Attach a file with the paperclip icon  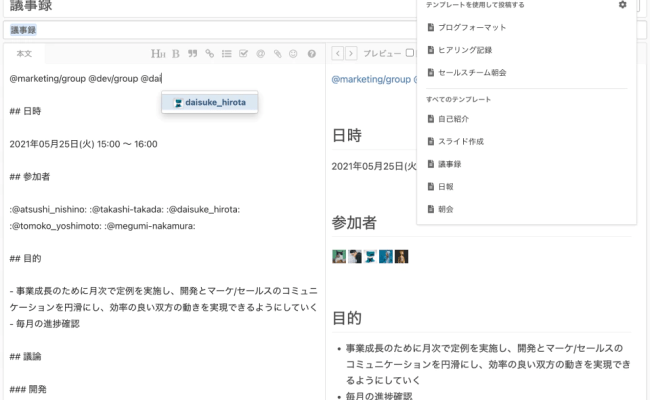click(277, 53)
